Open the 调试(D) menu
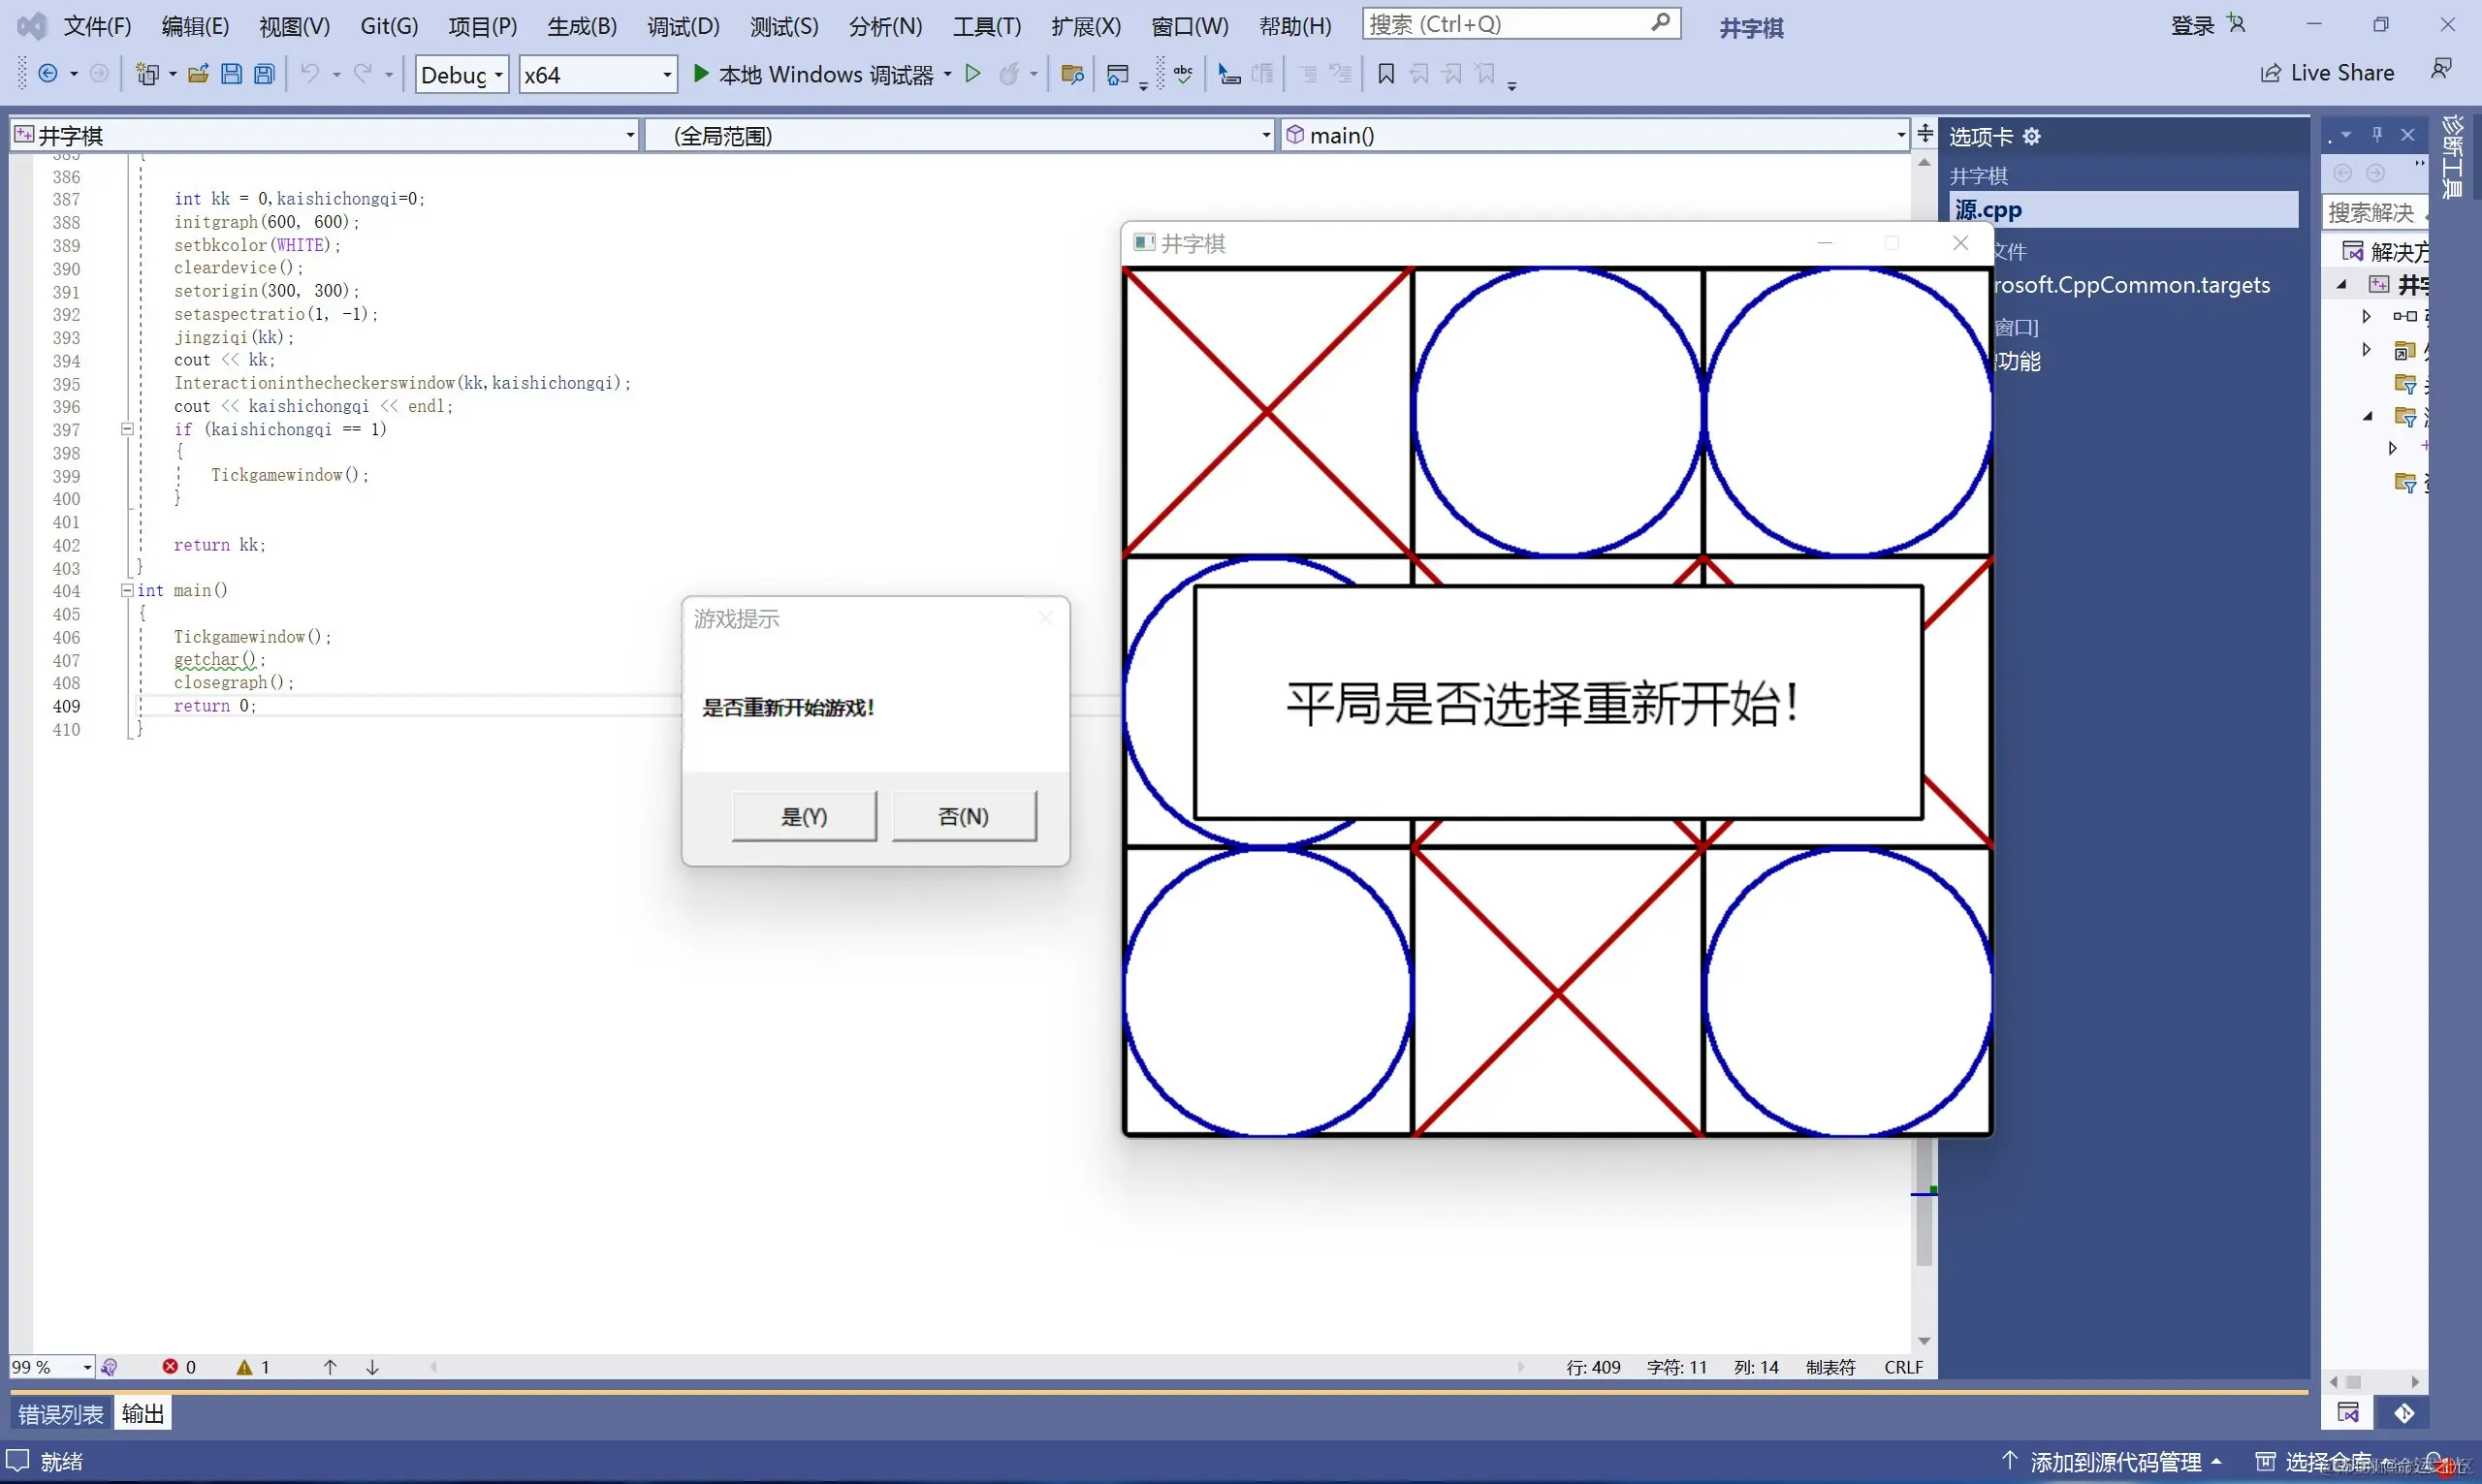Viewport: 2482px width, 1484px height. tap(683, 26)
